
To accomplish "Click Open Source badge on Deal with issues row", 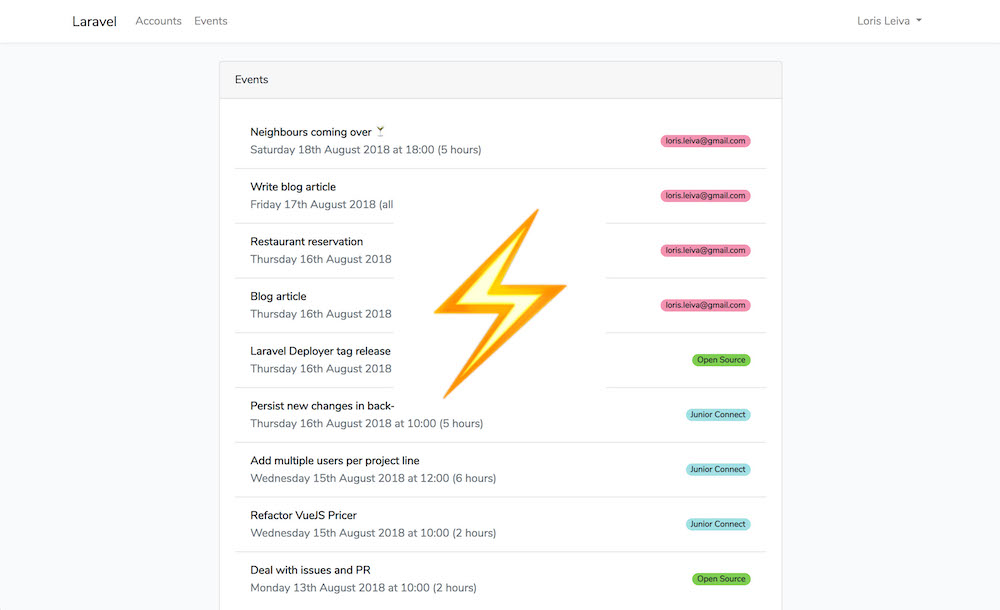I will point(721,579).
